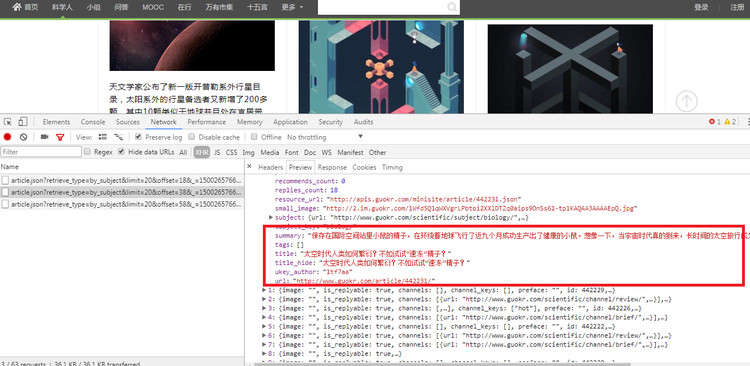
Task: Click the Mars planet article thumbnail
Action: (192, 45)
